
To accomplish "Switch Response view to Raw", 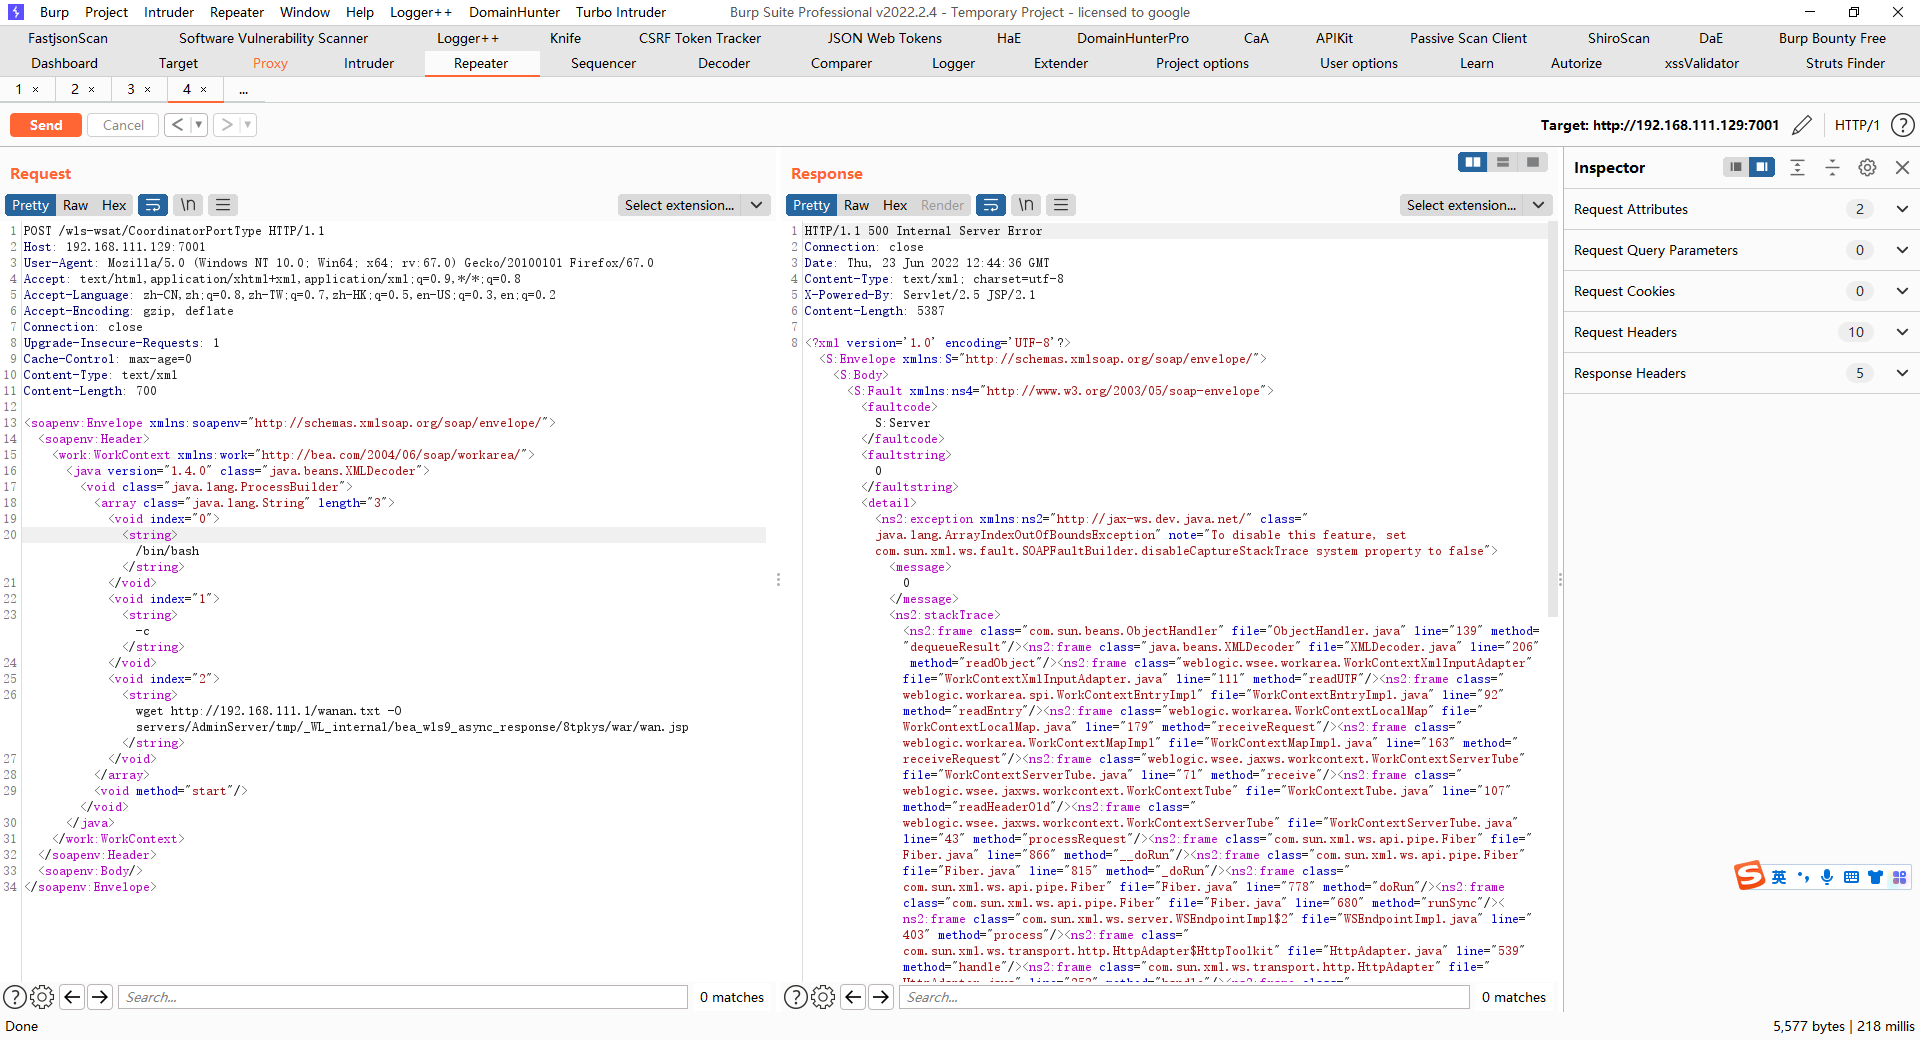I will coord(857,205).
